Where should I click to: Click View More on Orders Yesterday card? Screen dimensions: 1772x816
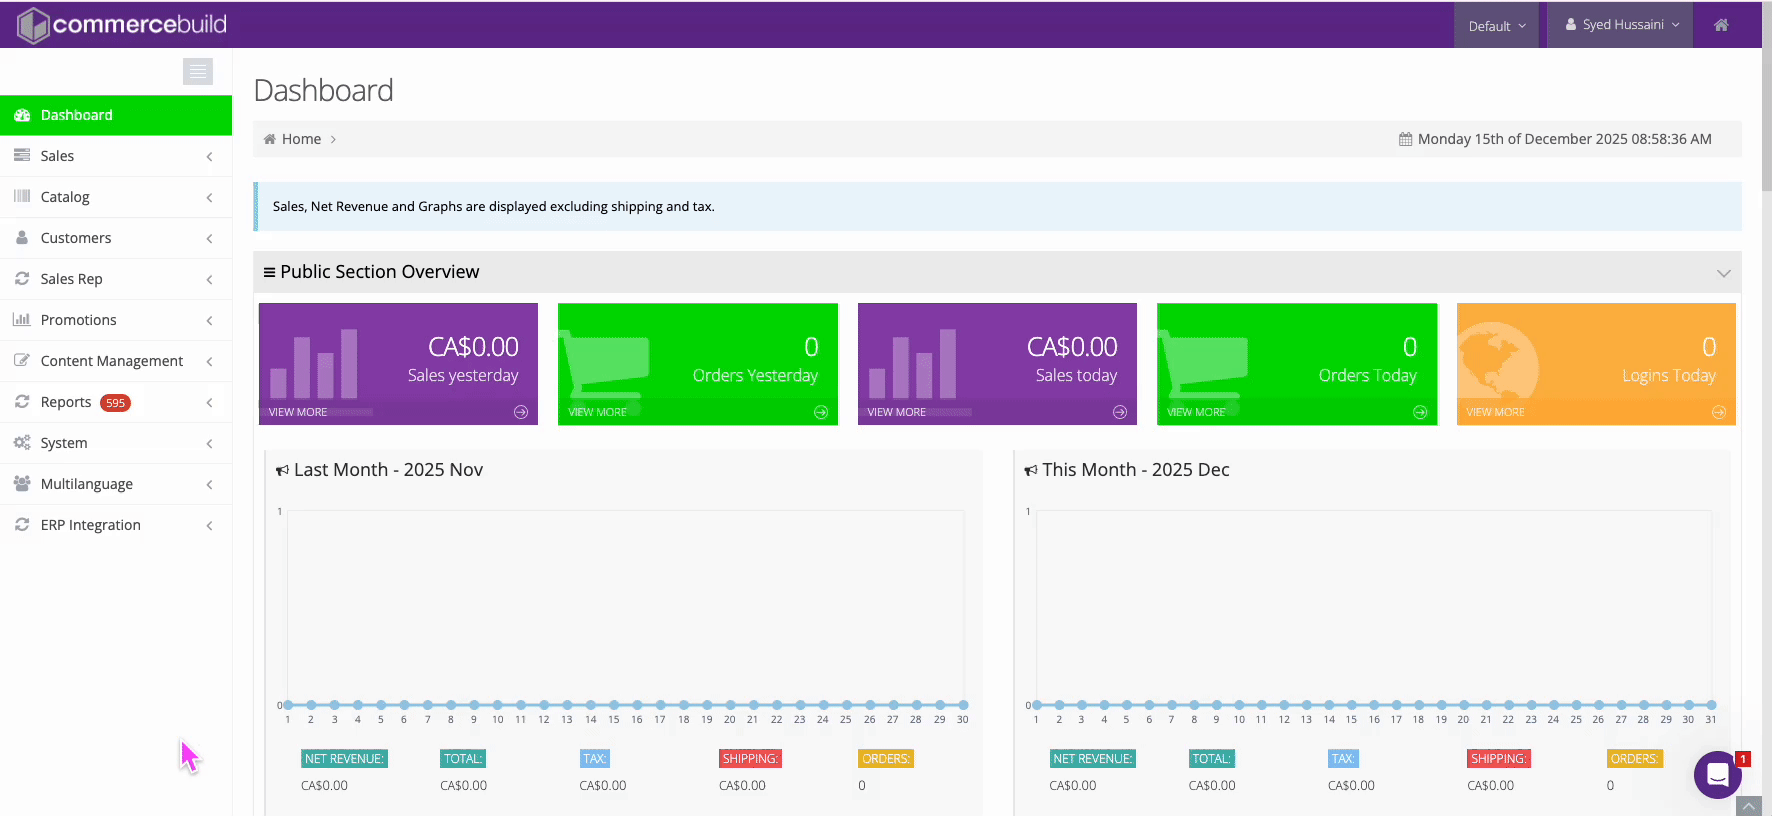tap(597, 412)
